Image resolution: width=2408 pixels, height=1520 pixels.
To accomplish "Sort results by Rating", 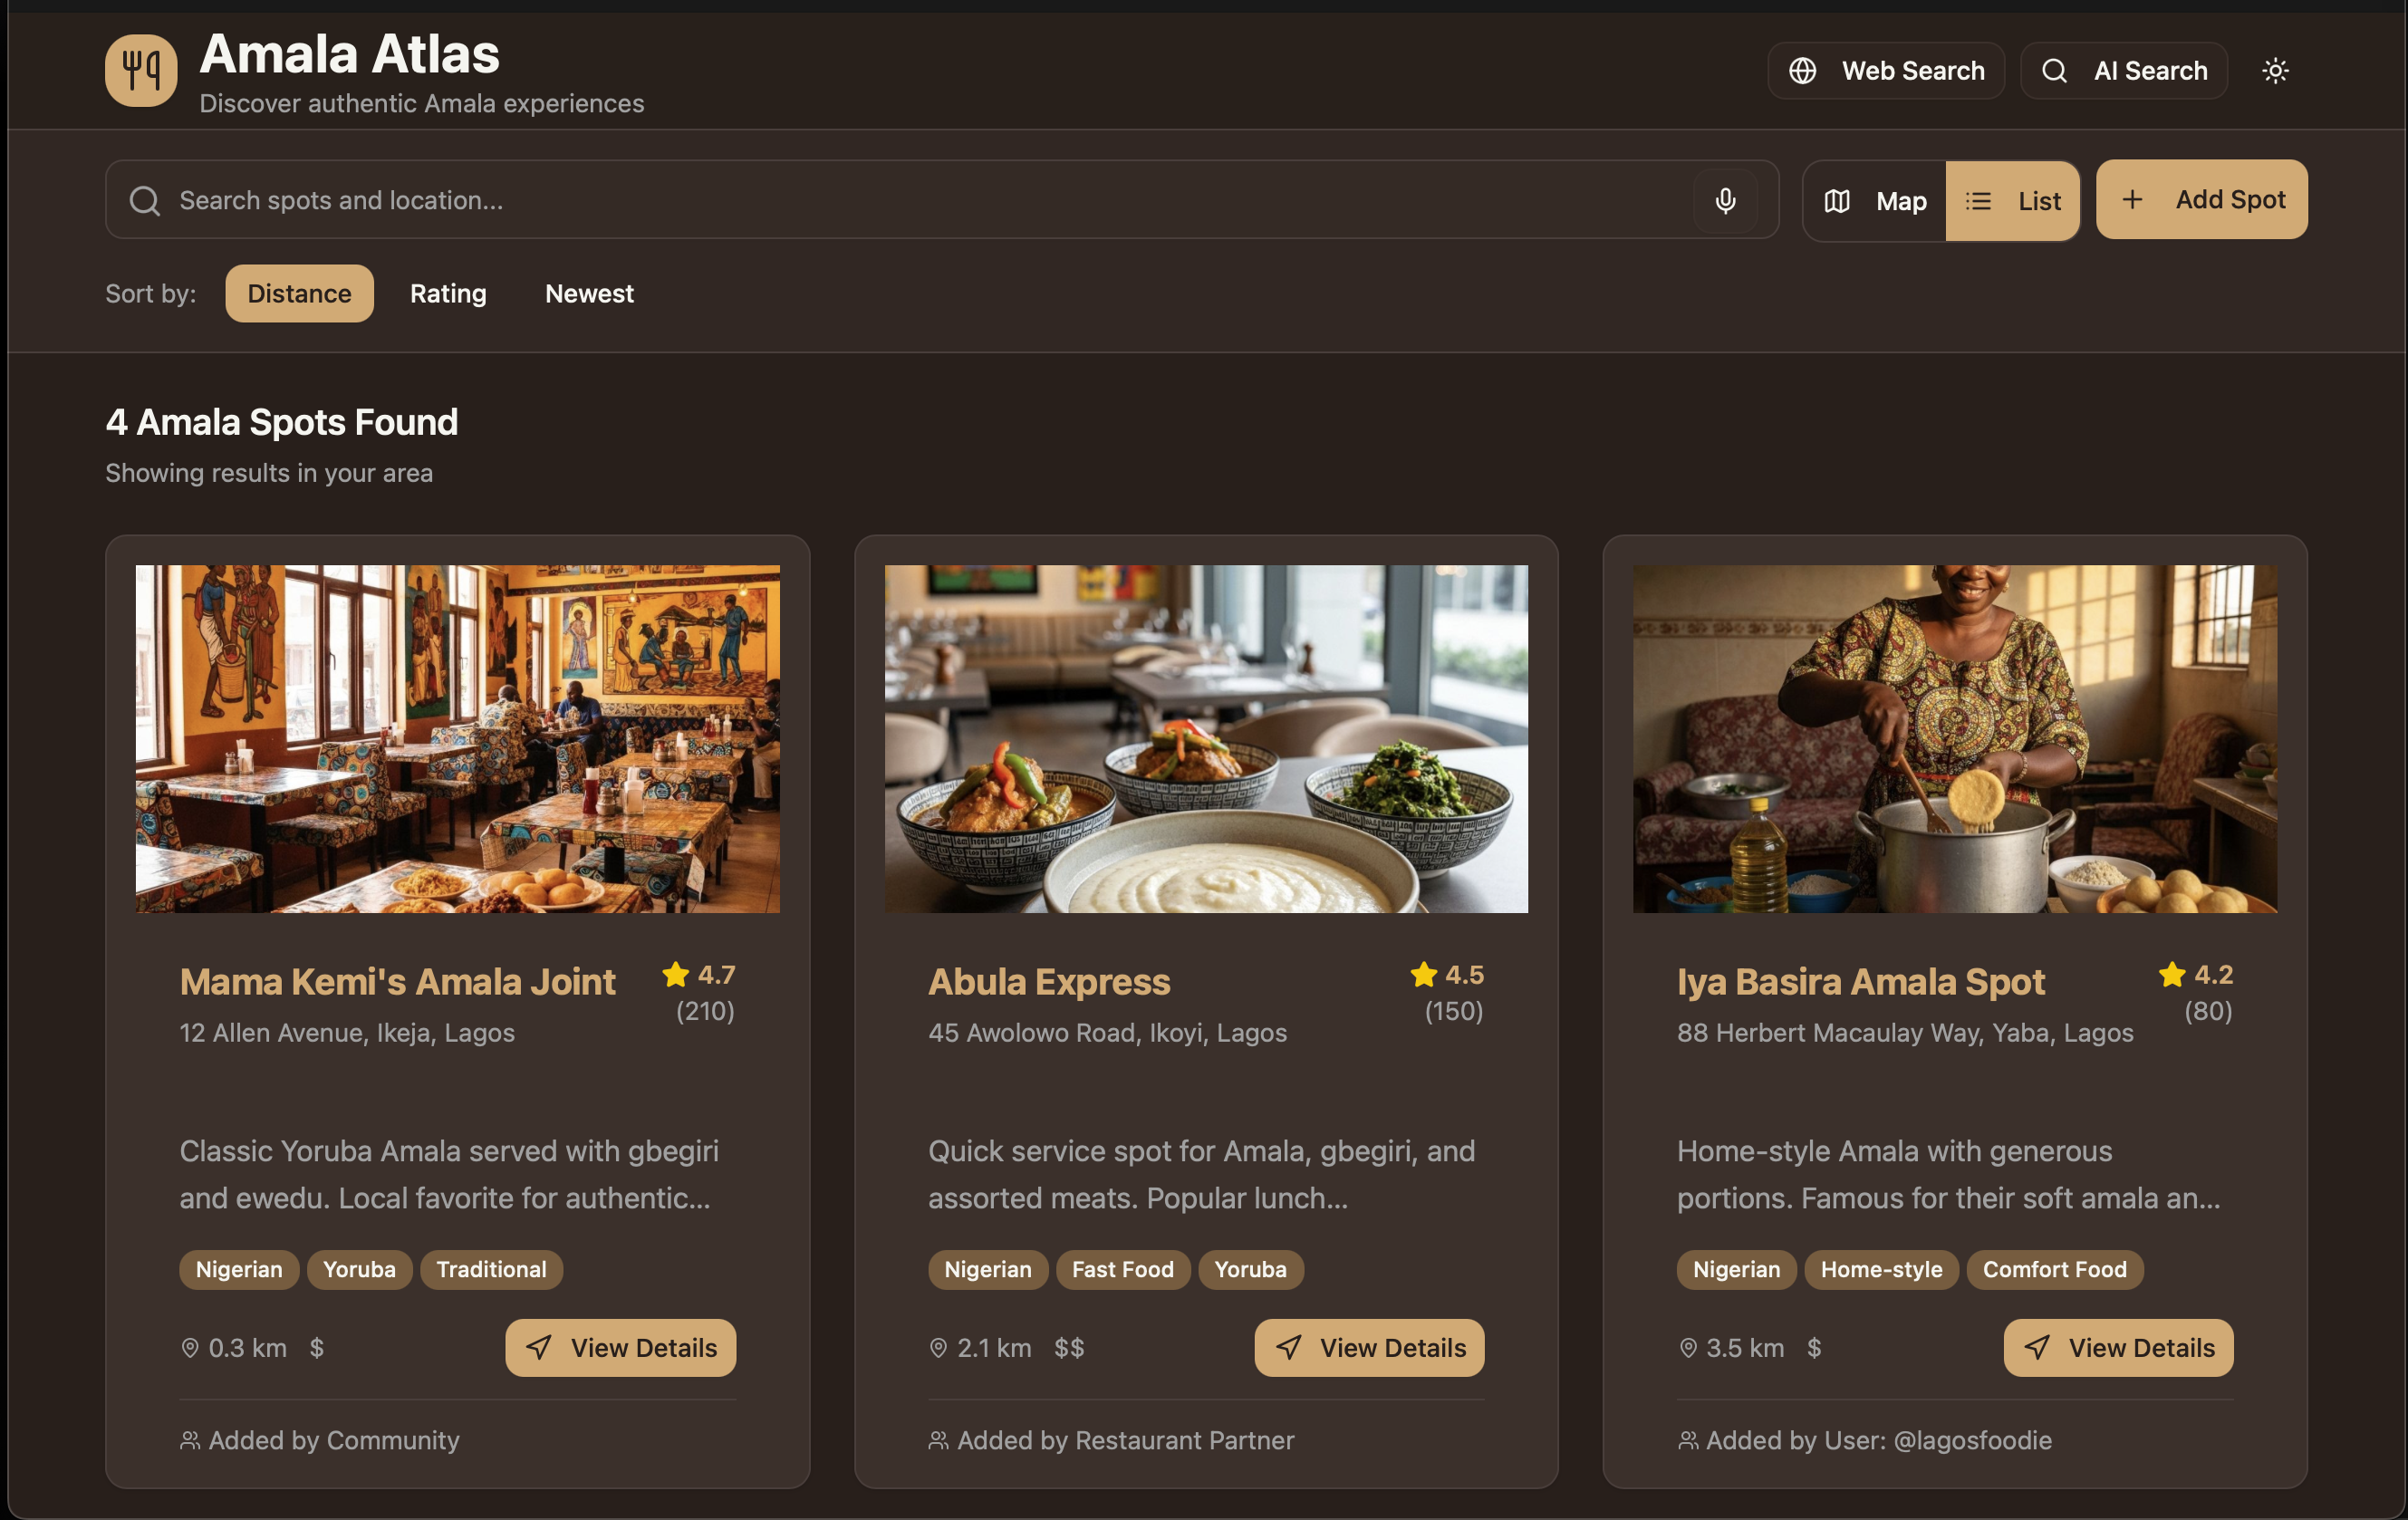I will coord(448,294).
